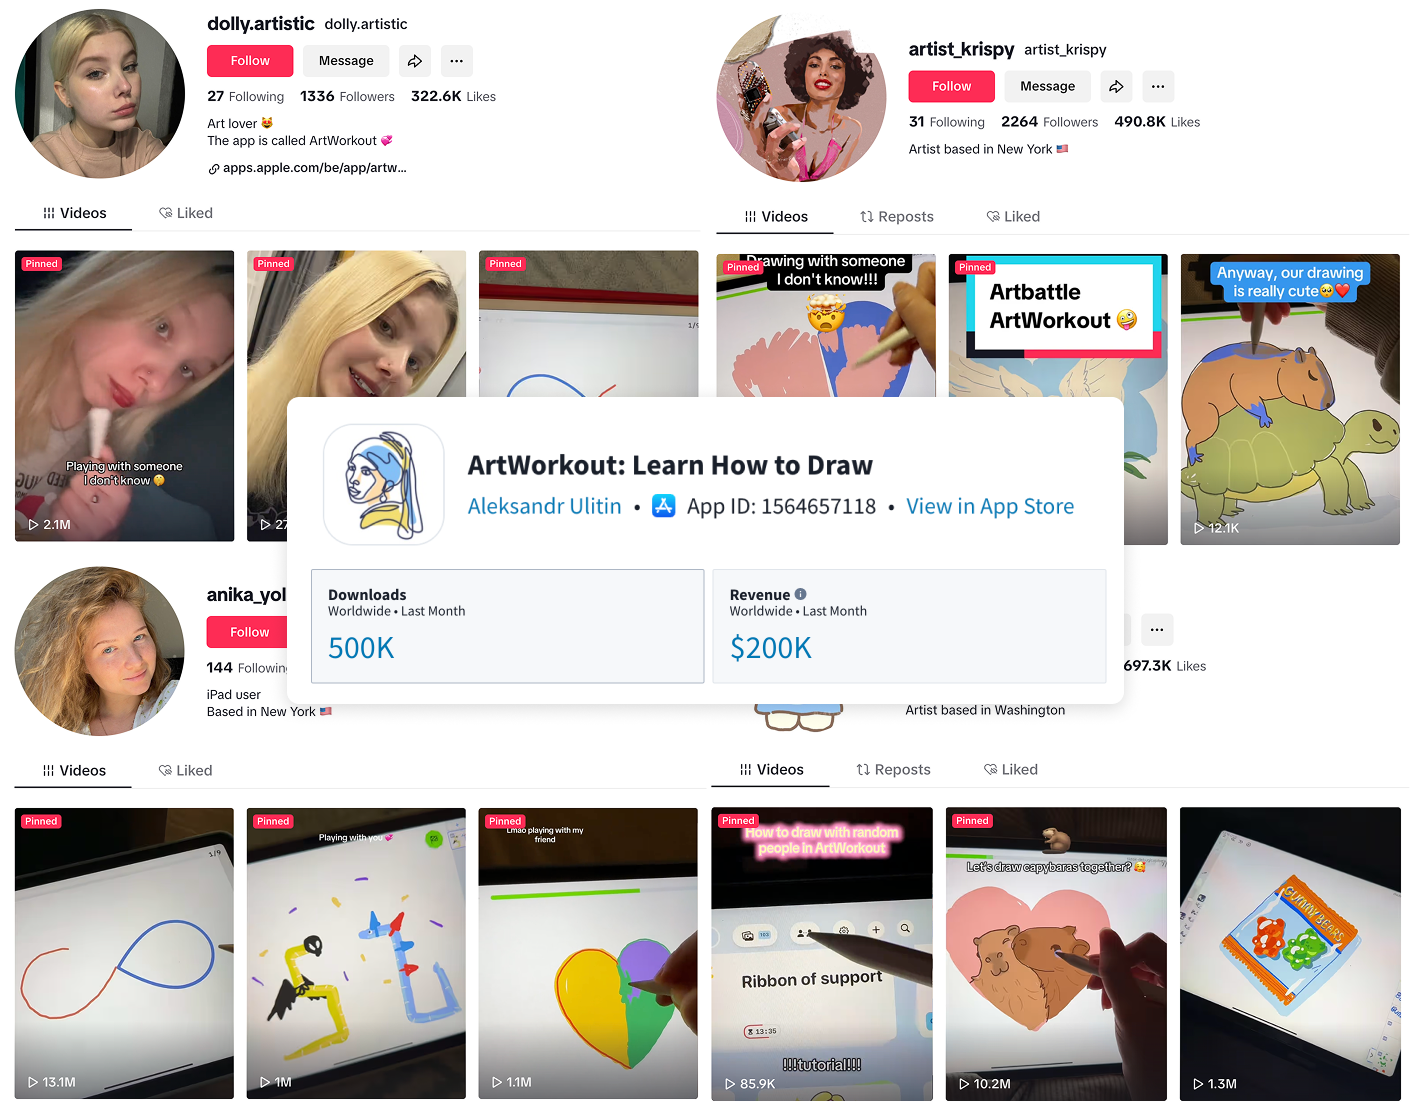Image resolution: width=1410 pixels, height=1109 pixels.
Task: Click the info icon next to Revenue
Action: click(x=800, y=594)
